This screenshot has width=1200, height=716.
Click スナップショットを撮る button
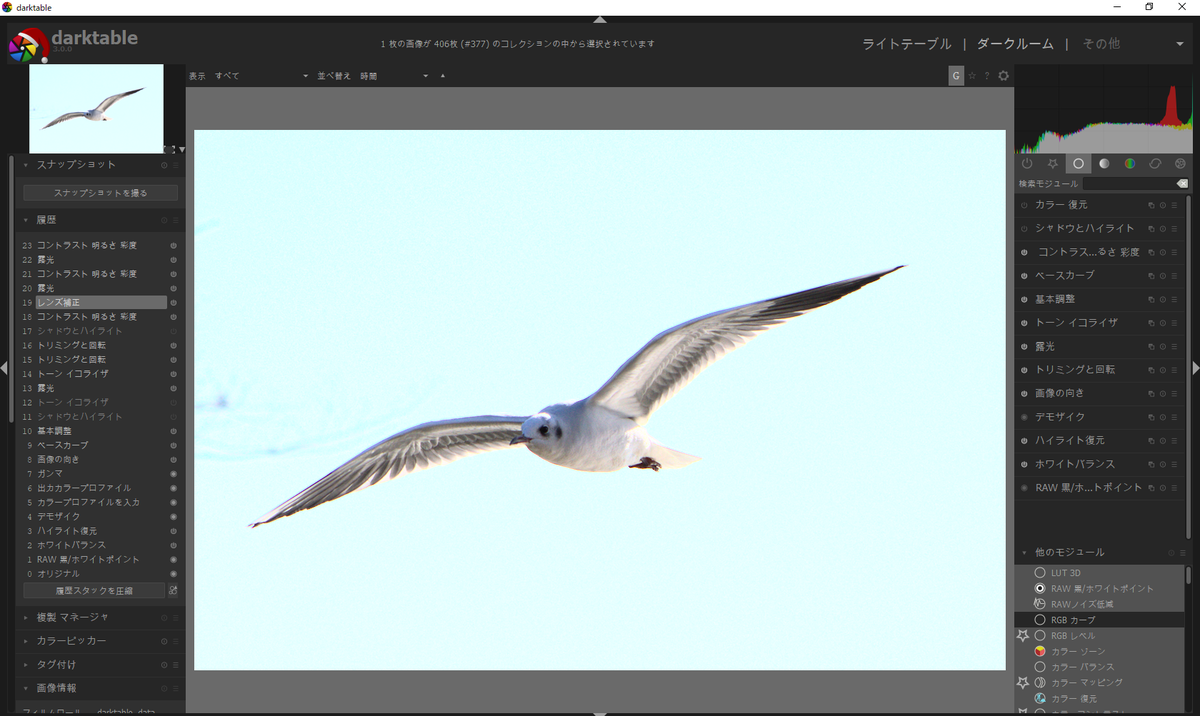pyautogui.click(x=100, y=192)
